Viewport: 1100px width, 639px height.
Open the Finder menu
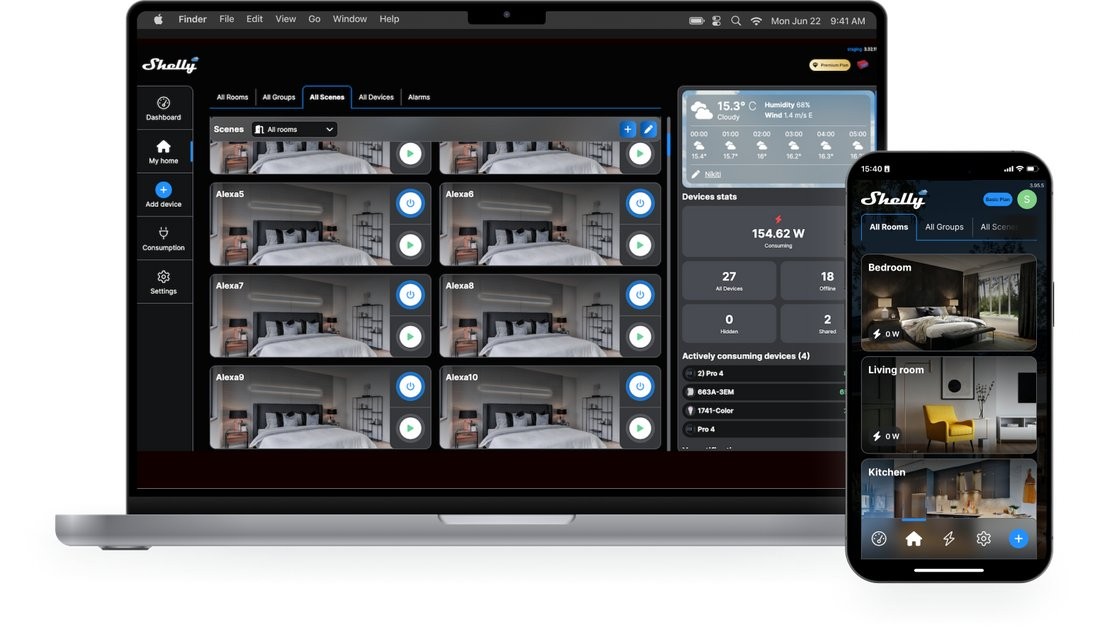[x=192, y=19]
